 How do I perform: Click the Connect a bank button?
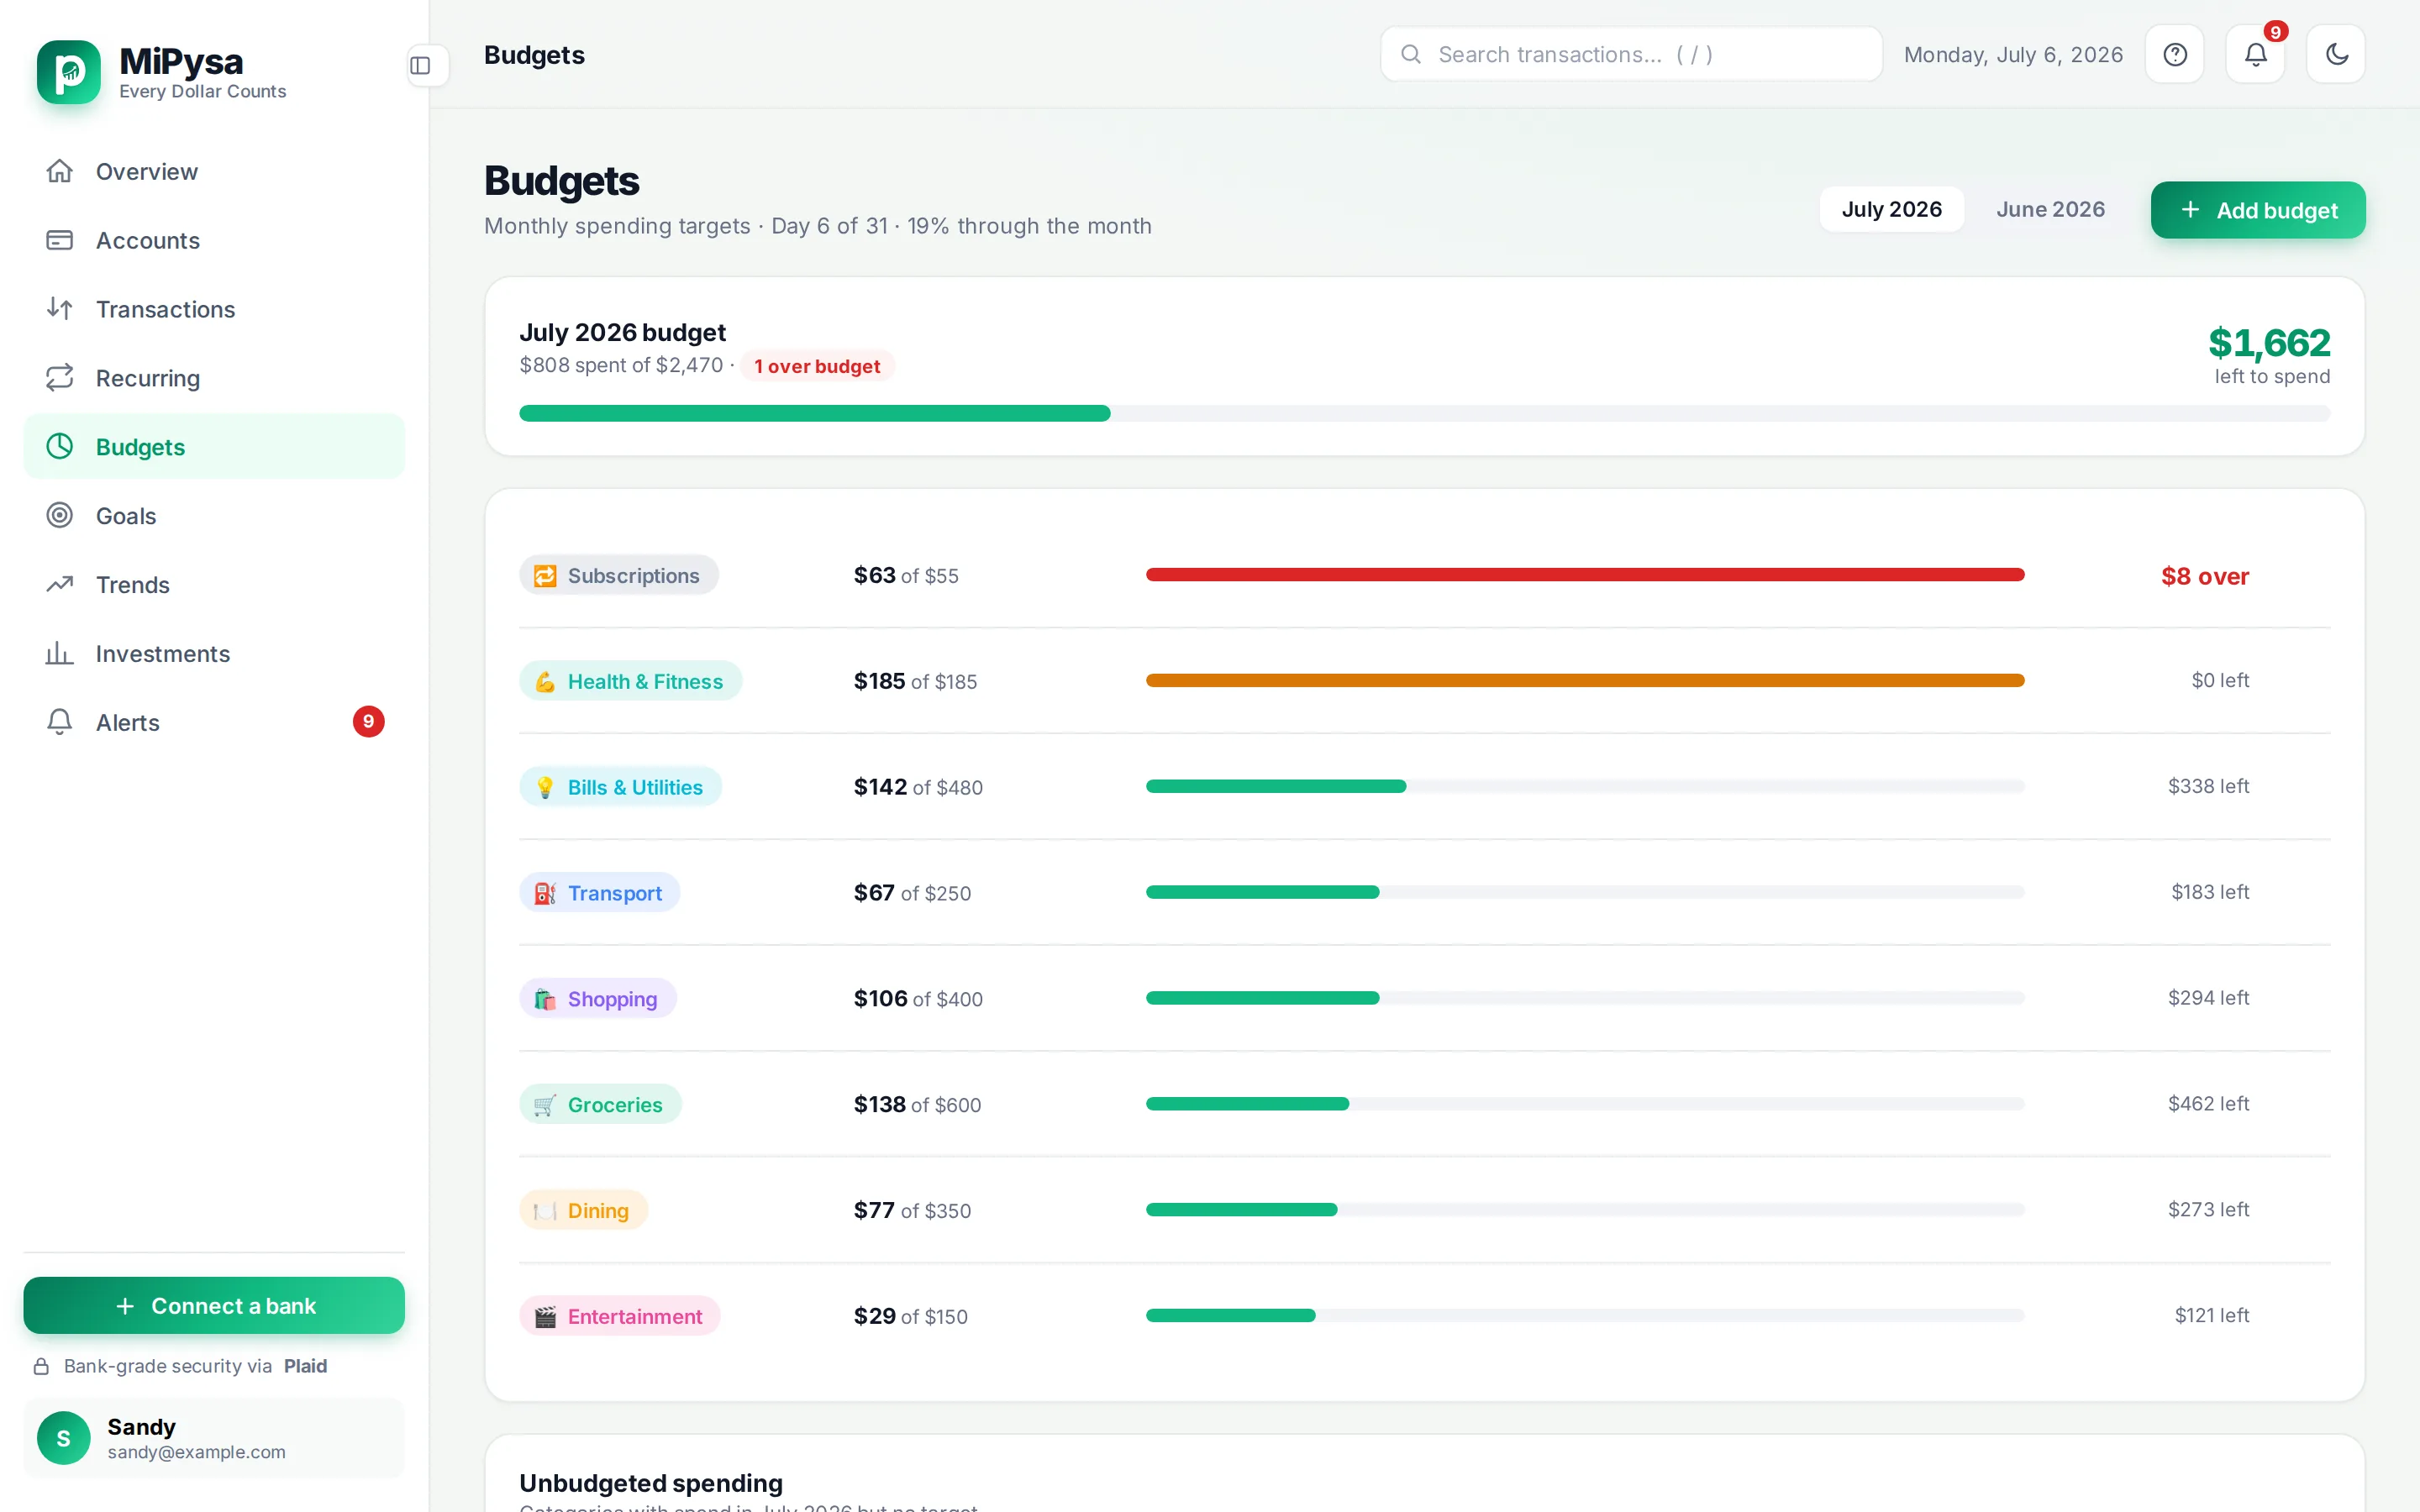point(214,1306)
